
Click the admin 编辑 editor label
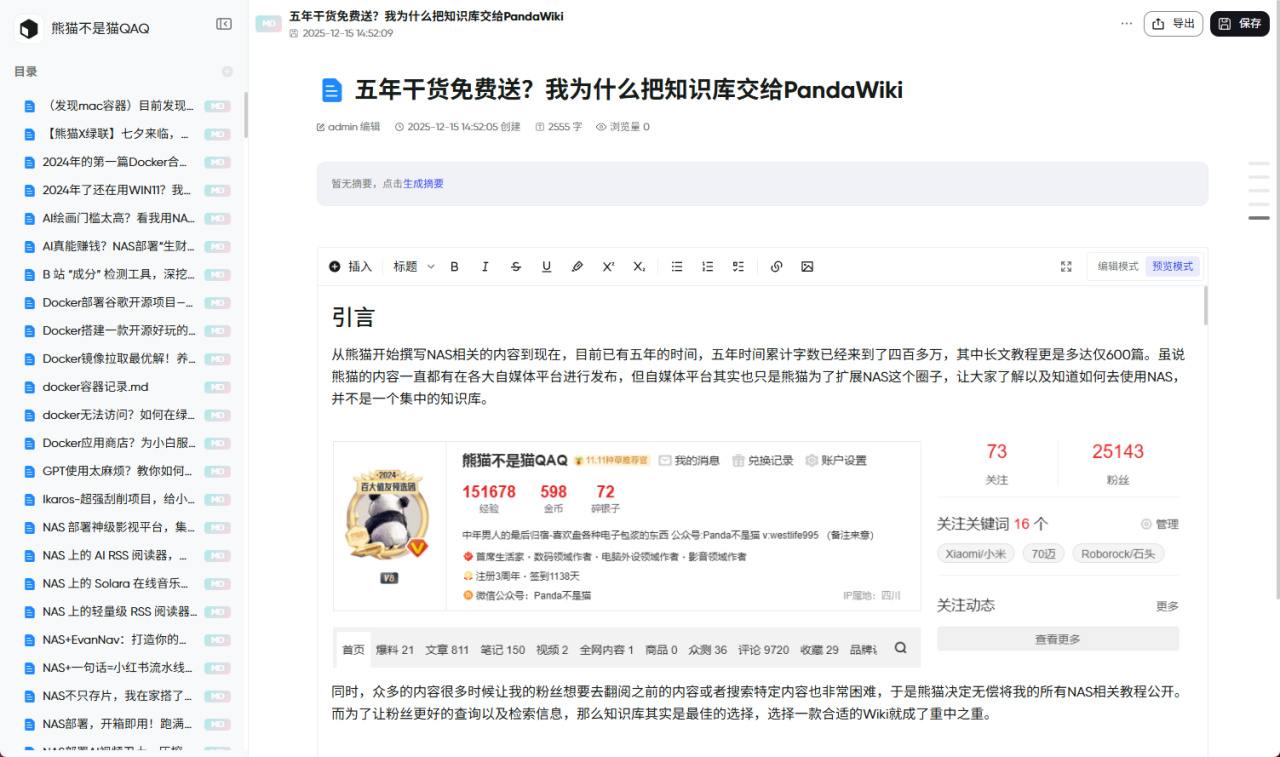coord(348,127)
